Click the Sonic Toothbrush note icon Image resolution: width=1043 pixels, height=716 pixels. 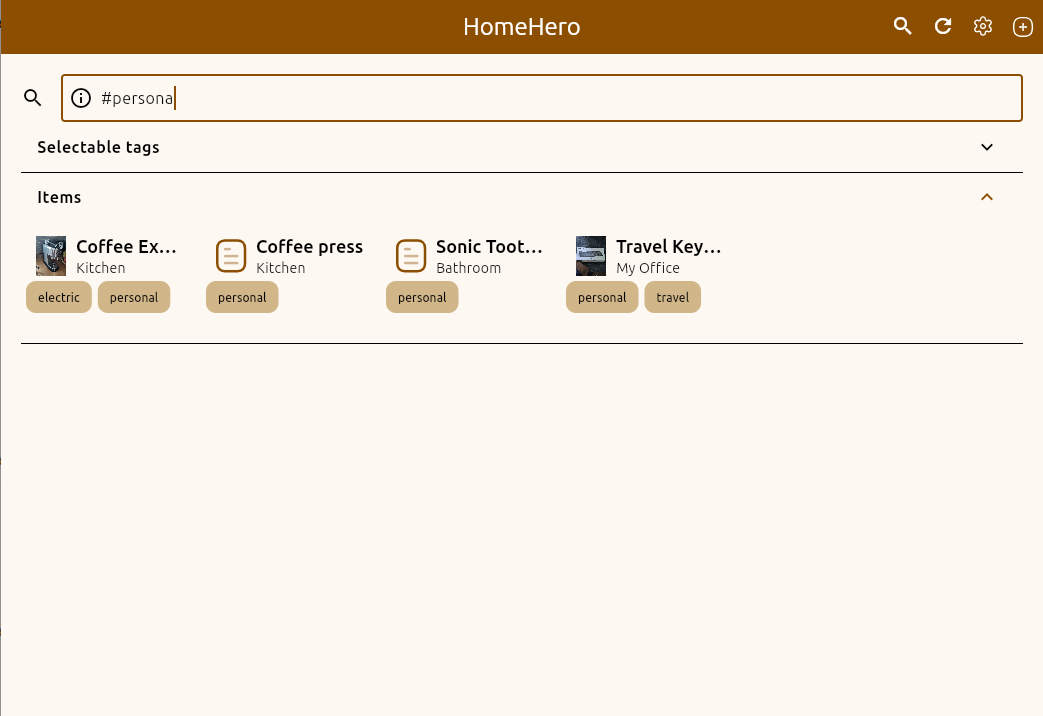click(x=411, y=255)
